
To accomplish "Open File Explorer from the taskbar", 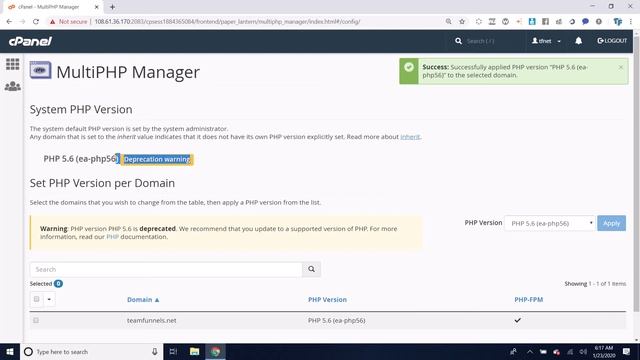I will (194, 351).
